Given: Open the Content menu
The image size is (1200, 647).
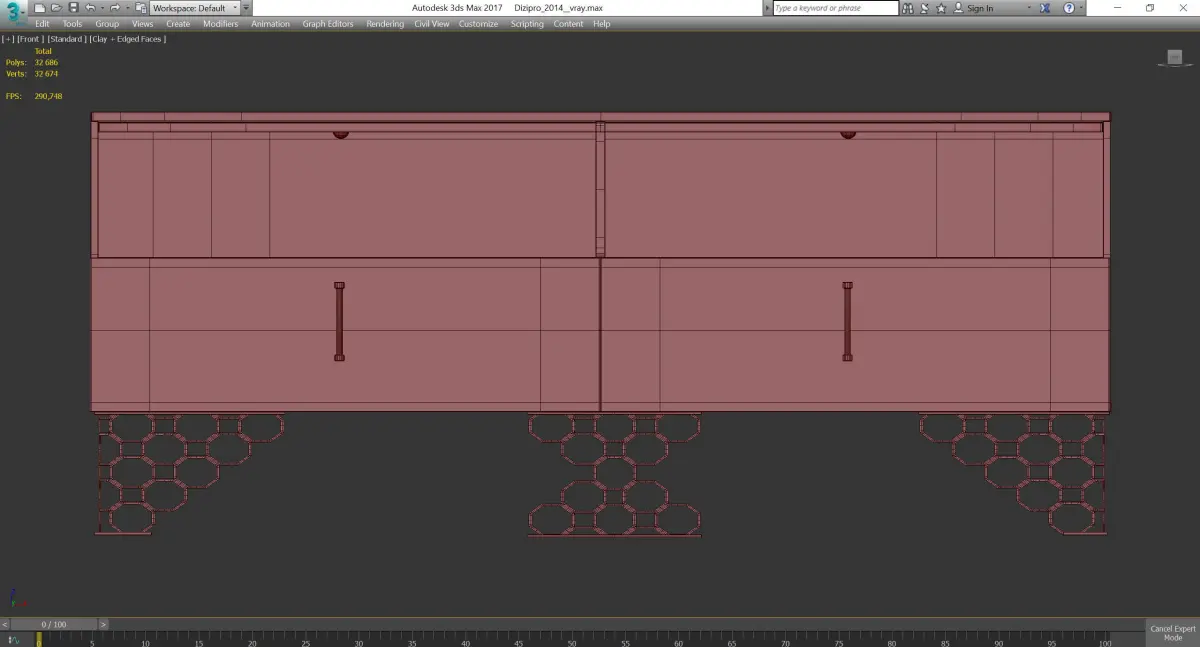Looking at the screenshot, I should tap(568, 24).
